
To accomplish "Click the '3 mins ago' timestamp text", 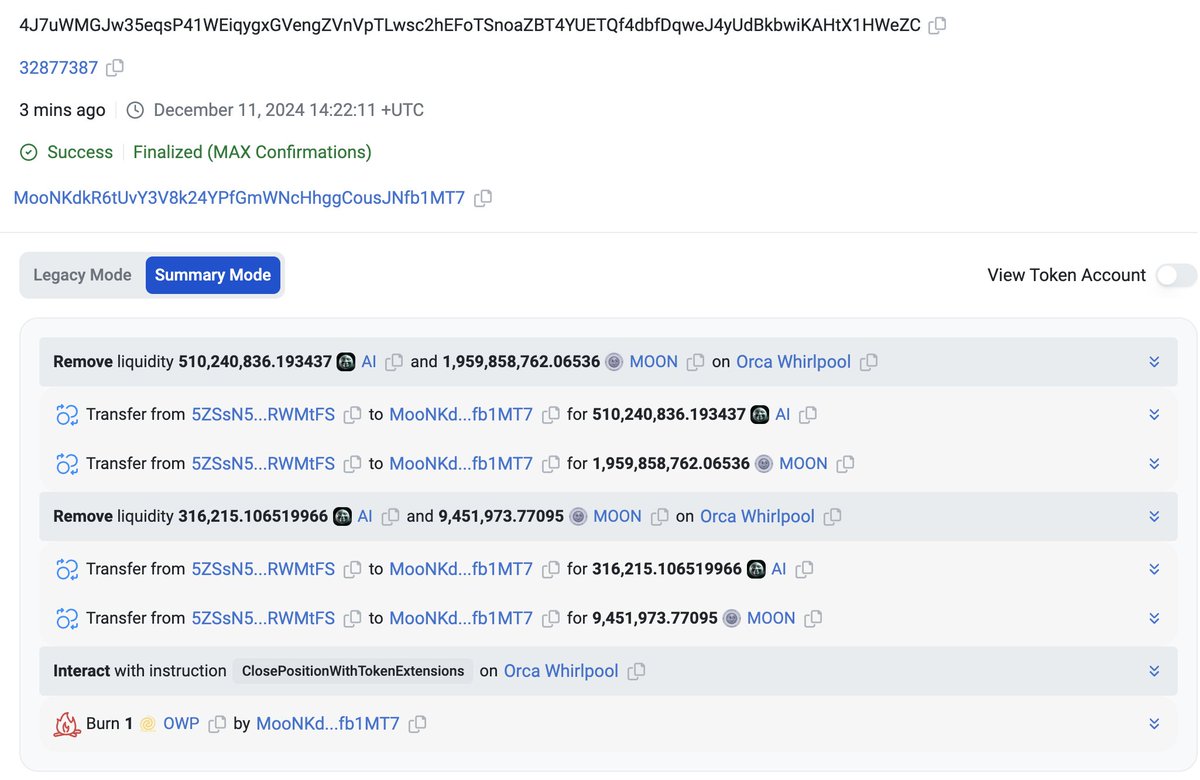I will coord(62,110).
